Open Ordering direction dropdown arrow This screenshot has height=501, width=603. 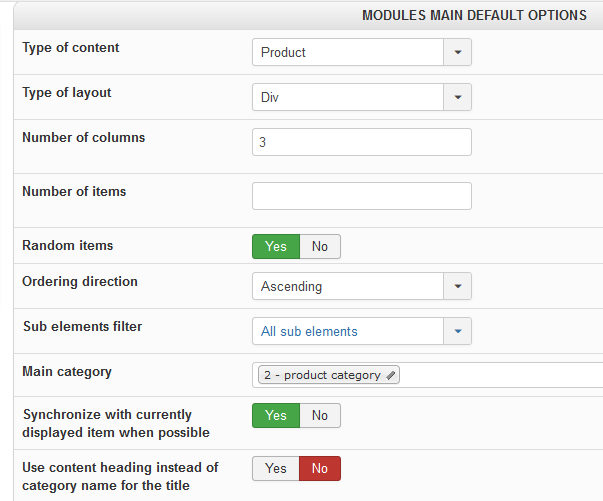457,286
